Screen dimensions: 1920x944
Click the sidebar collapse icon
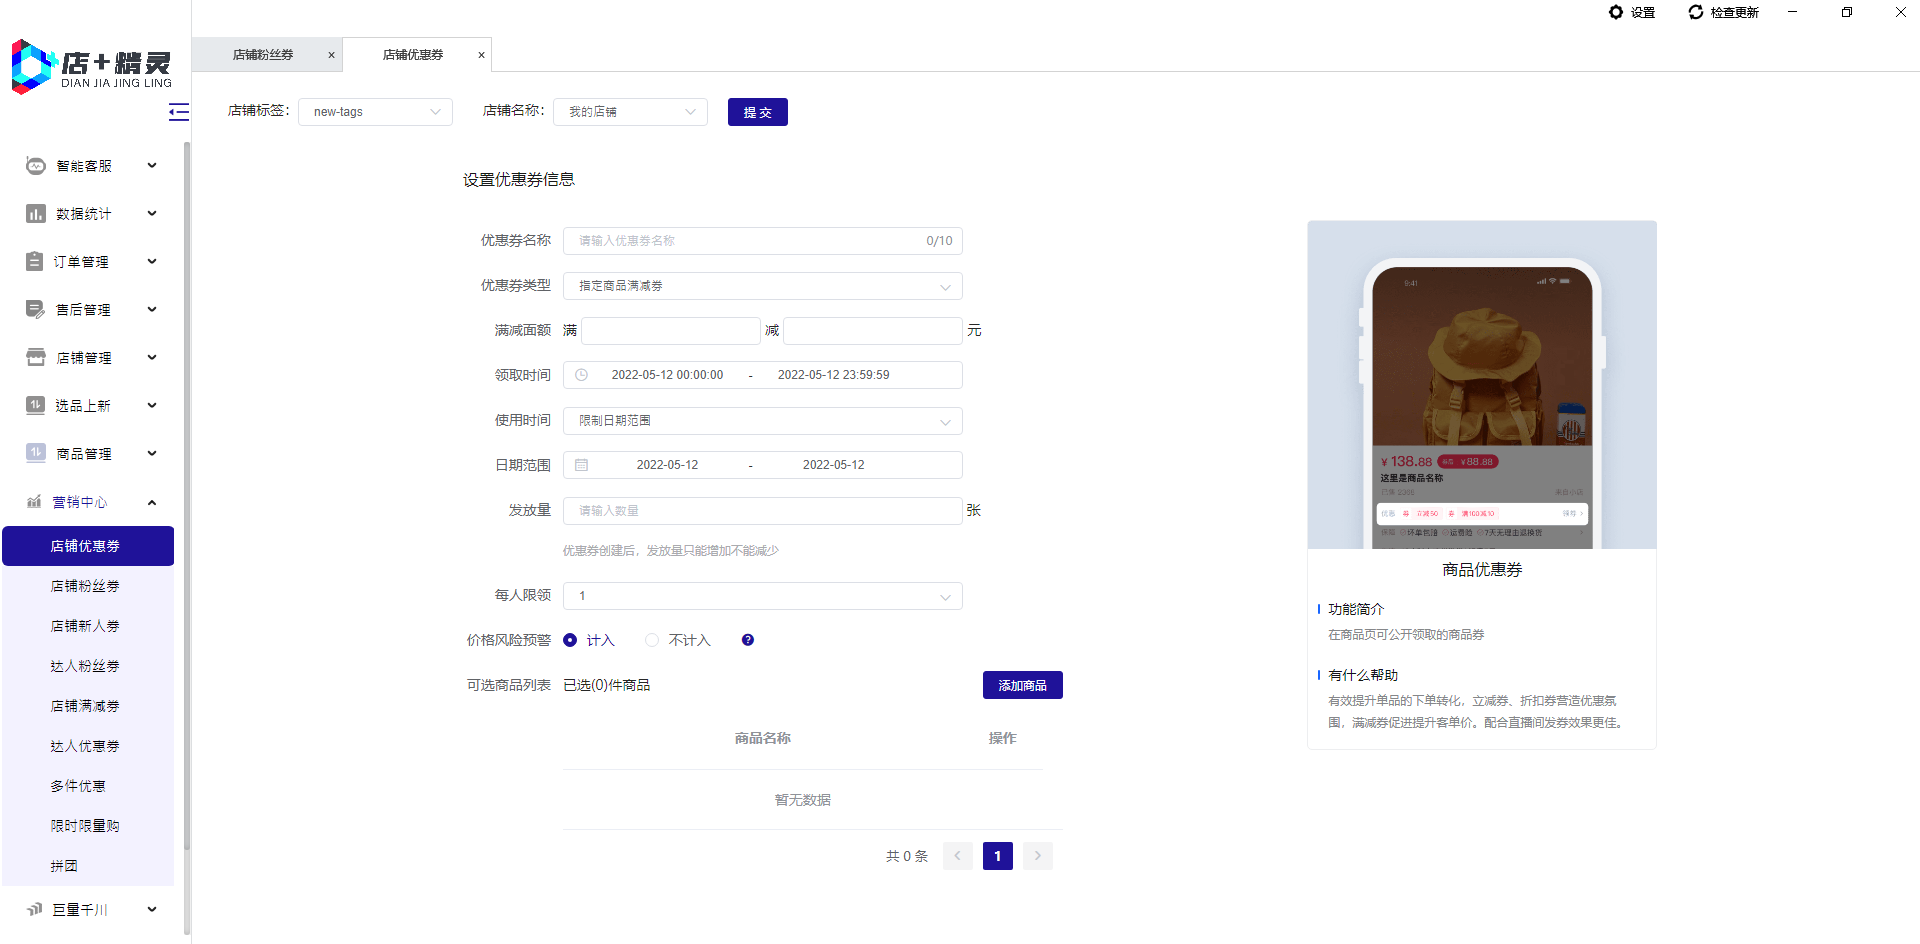179,112
